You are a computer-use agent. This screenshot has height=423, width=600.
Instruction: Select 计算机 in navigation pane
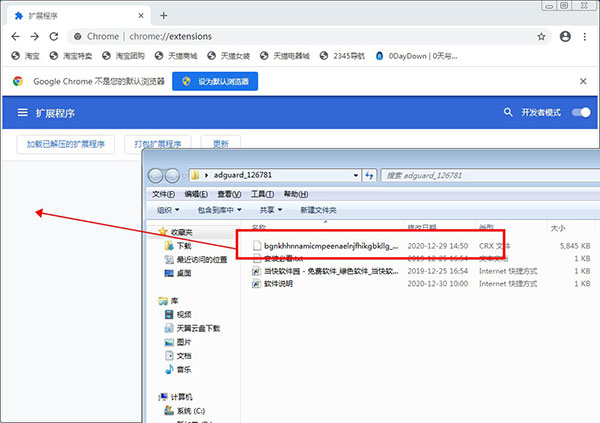pos(176,397)
